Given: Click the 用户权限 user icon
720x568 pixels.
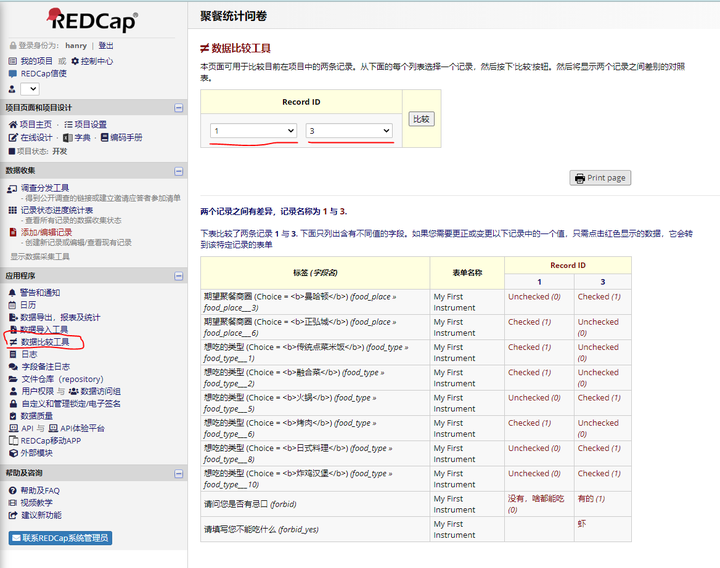Looking at the screenshot, I should [13, 392].
